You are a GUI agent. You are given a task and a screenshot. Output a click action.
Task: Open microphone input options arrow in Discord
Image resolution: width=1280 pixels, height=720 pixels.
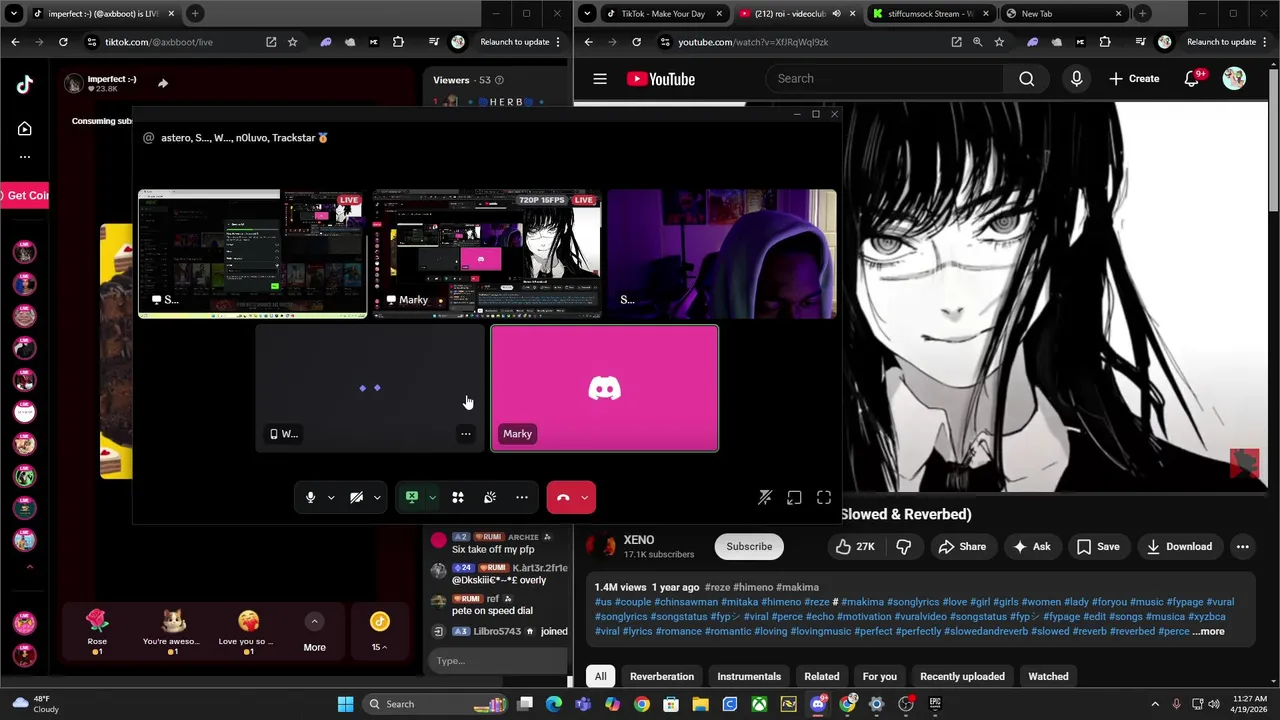click(x=331, y=497)
